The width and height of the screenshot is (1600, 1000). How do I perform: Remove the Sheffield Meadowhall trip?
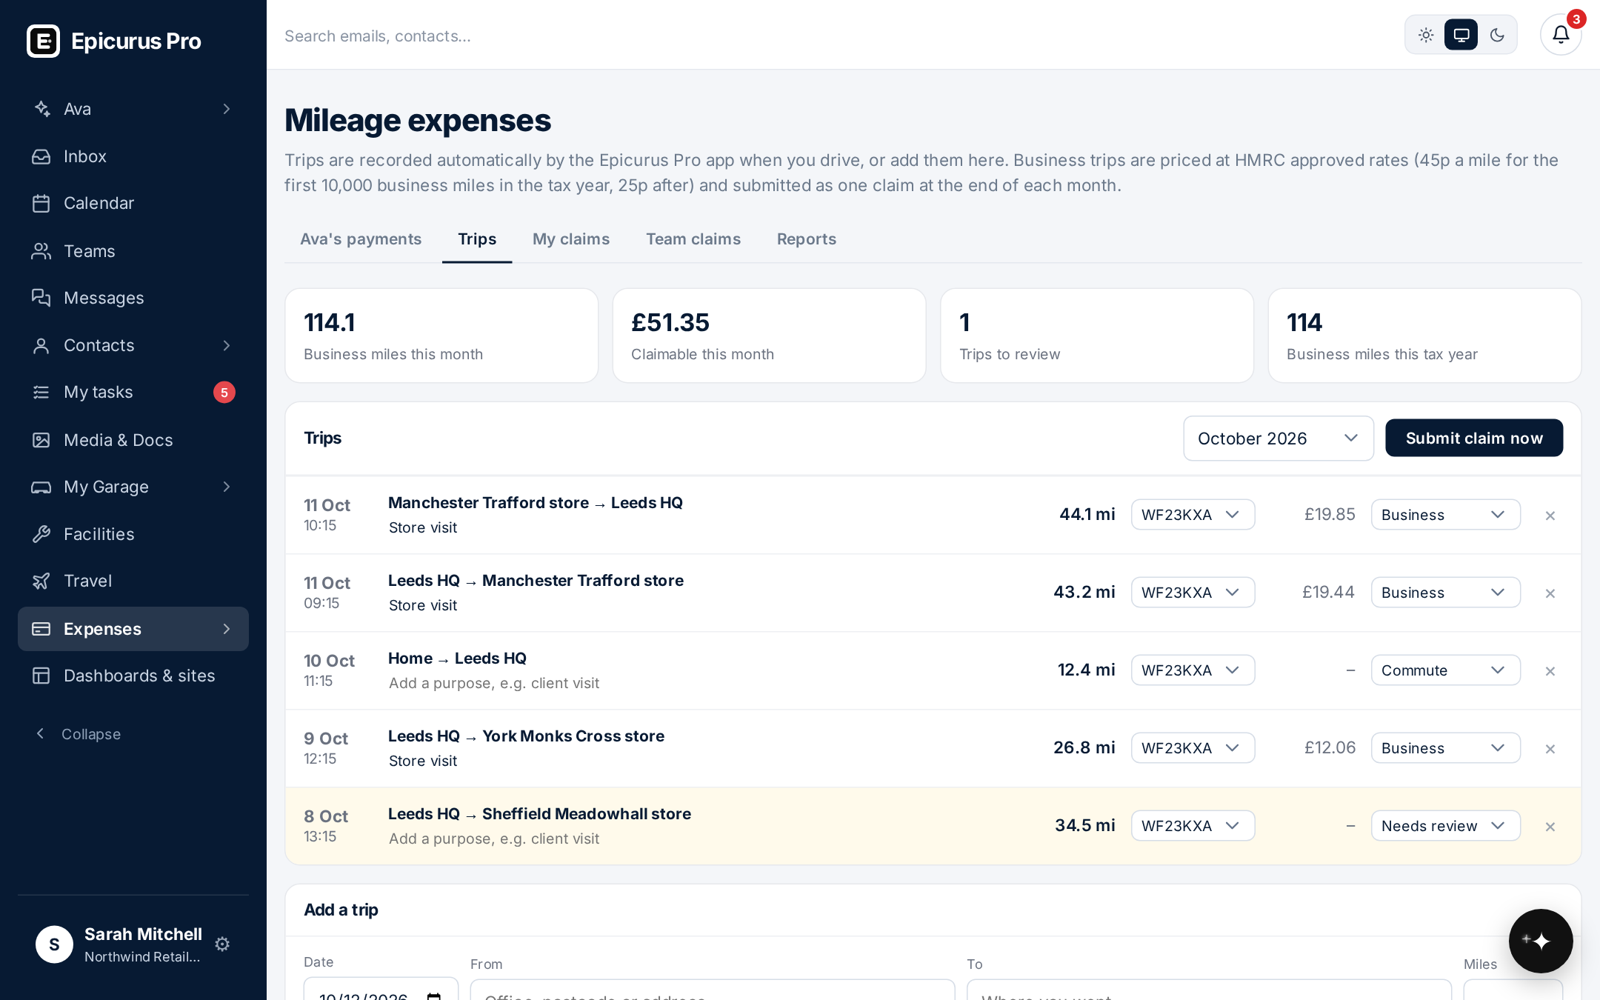click(x=1550, y=827)
